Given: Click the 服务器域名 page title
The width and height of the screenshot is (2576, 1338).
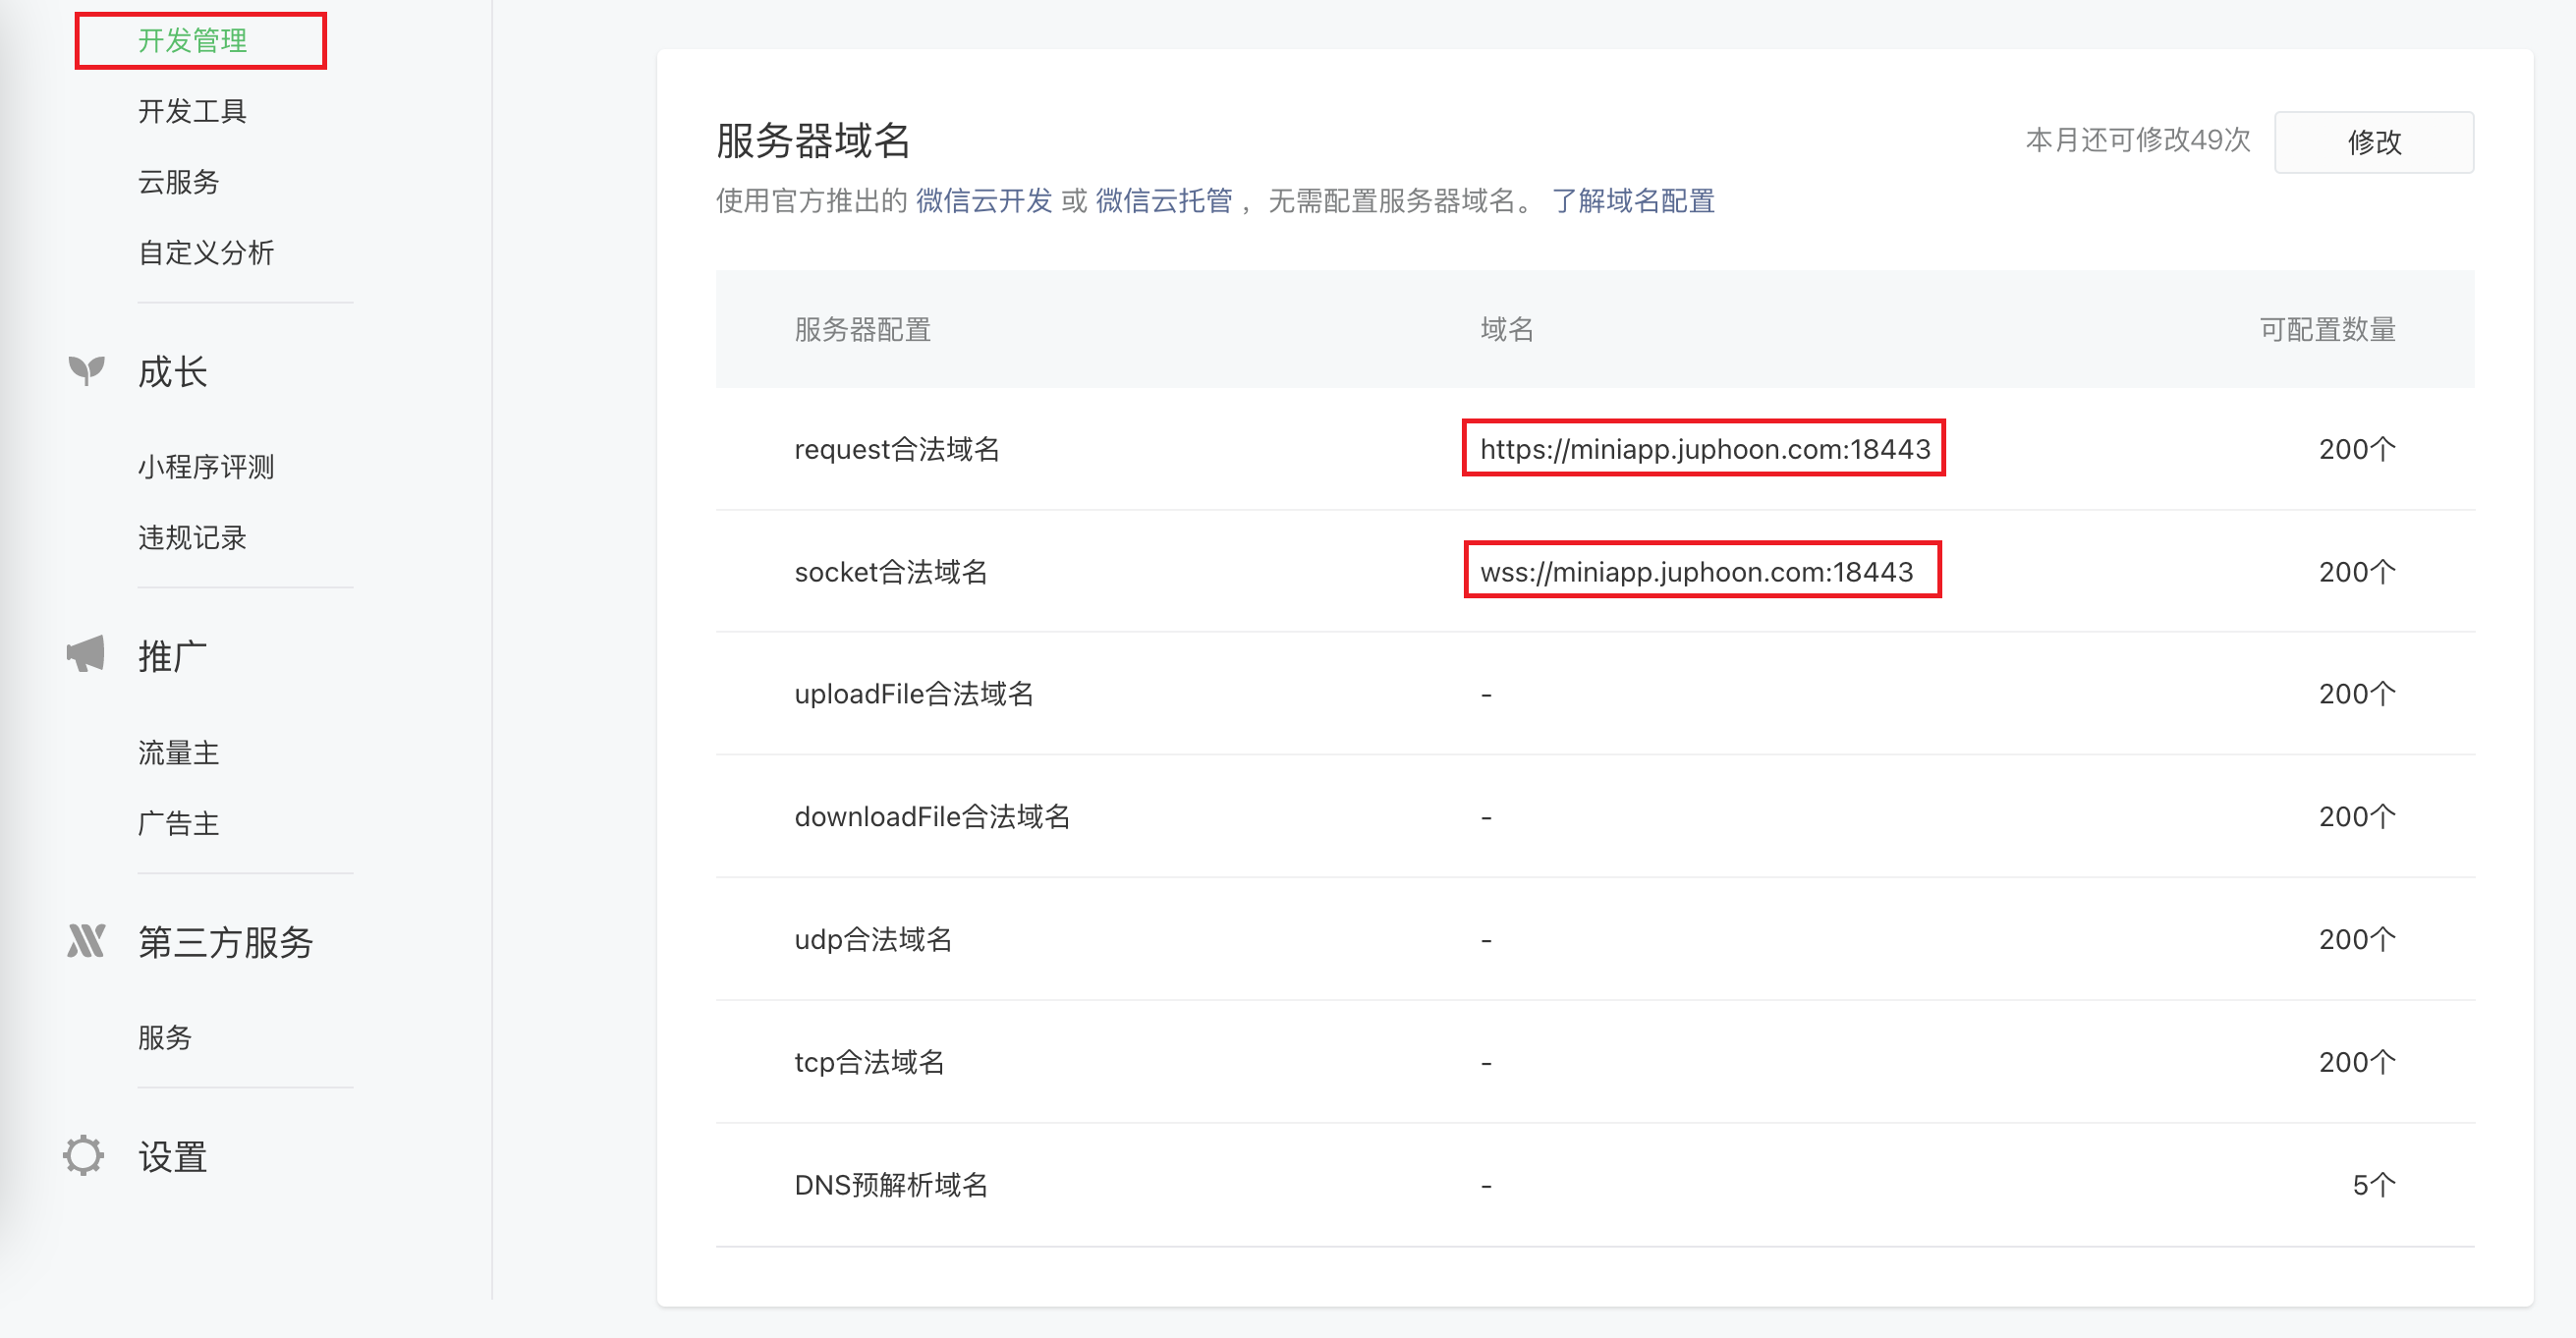Looking at the screenshot, I should point(813,140).
